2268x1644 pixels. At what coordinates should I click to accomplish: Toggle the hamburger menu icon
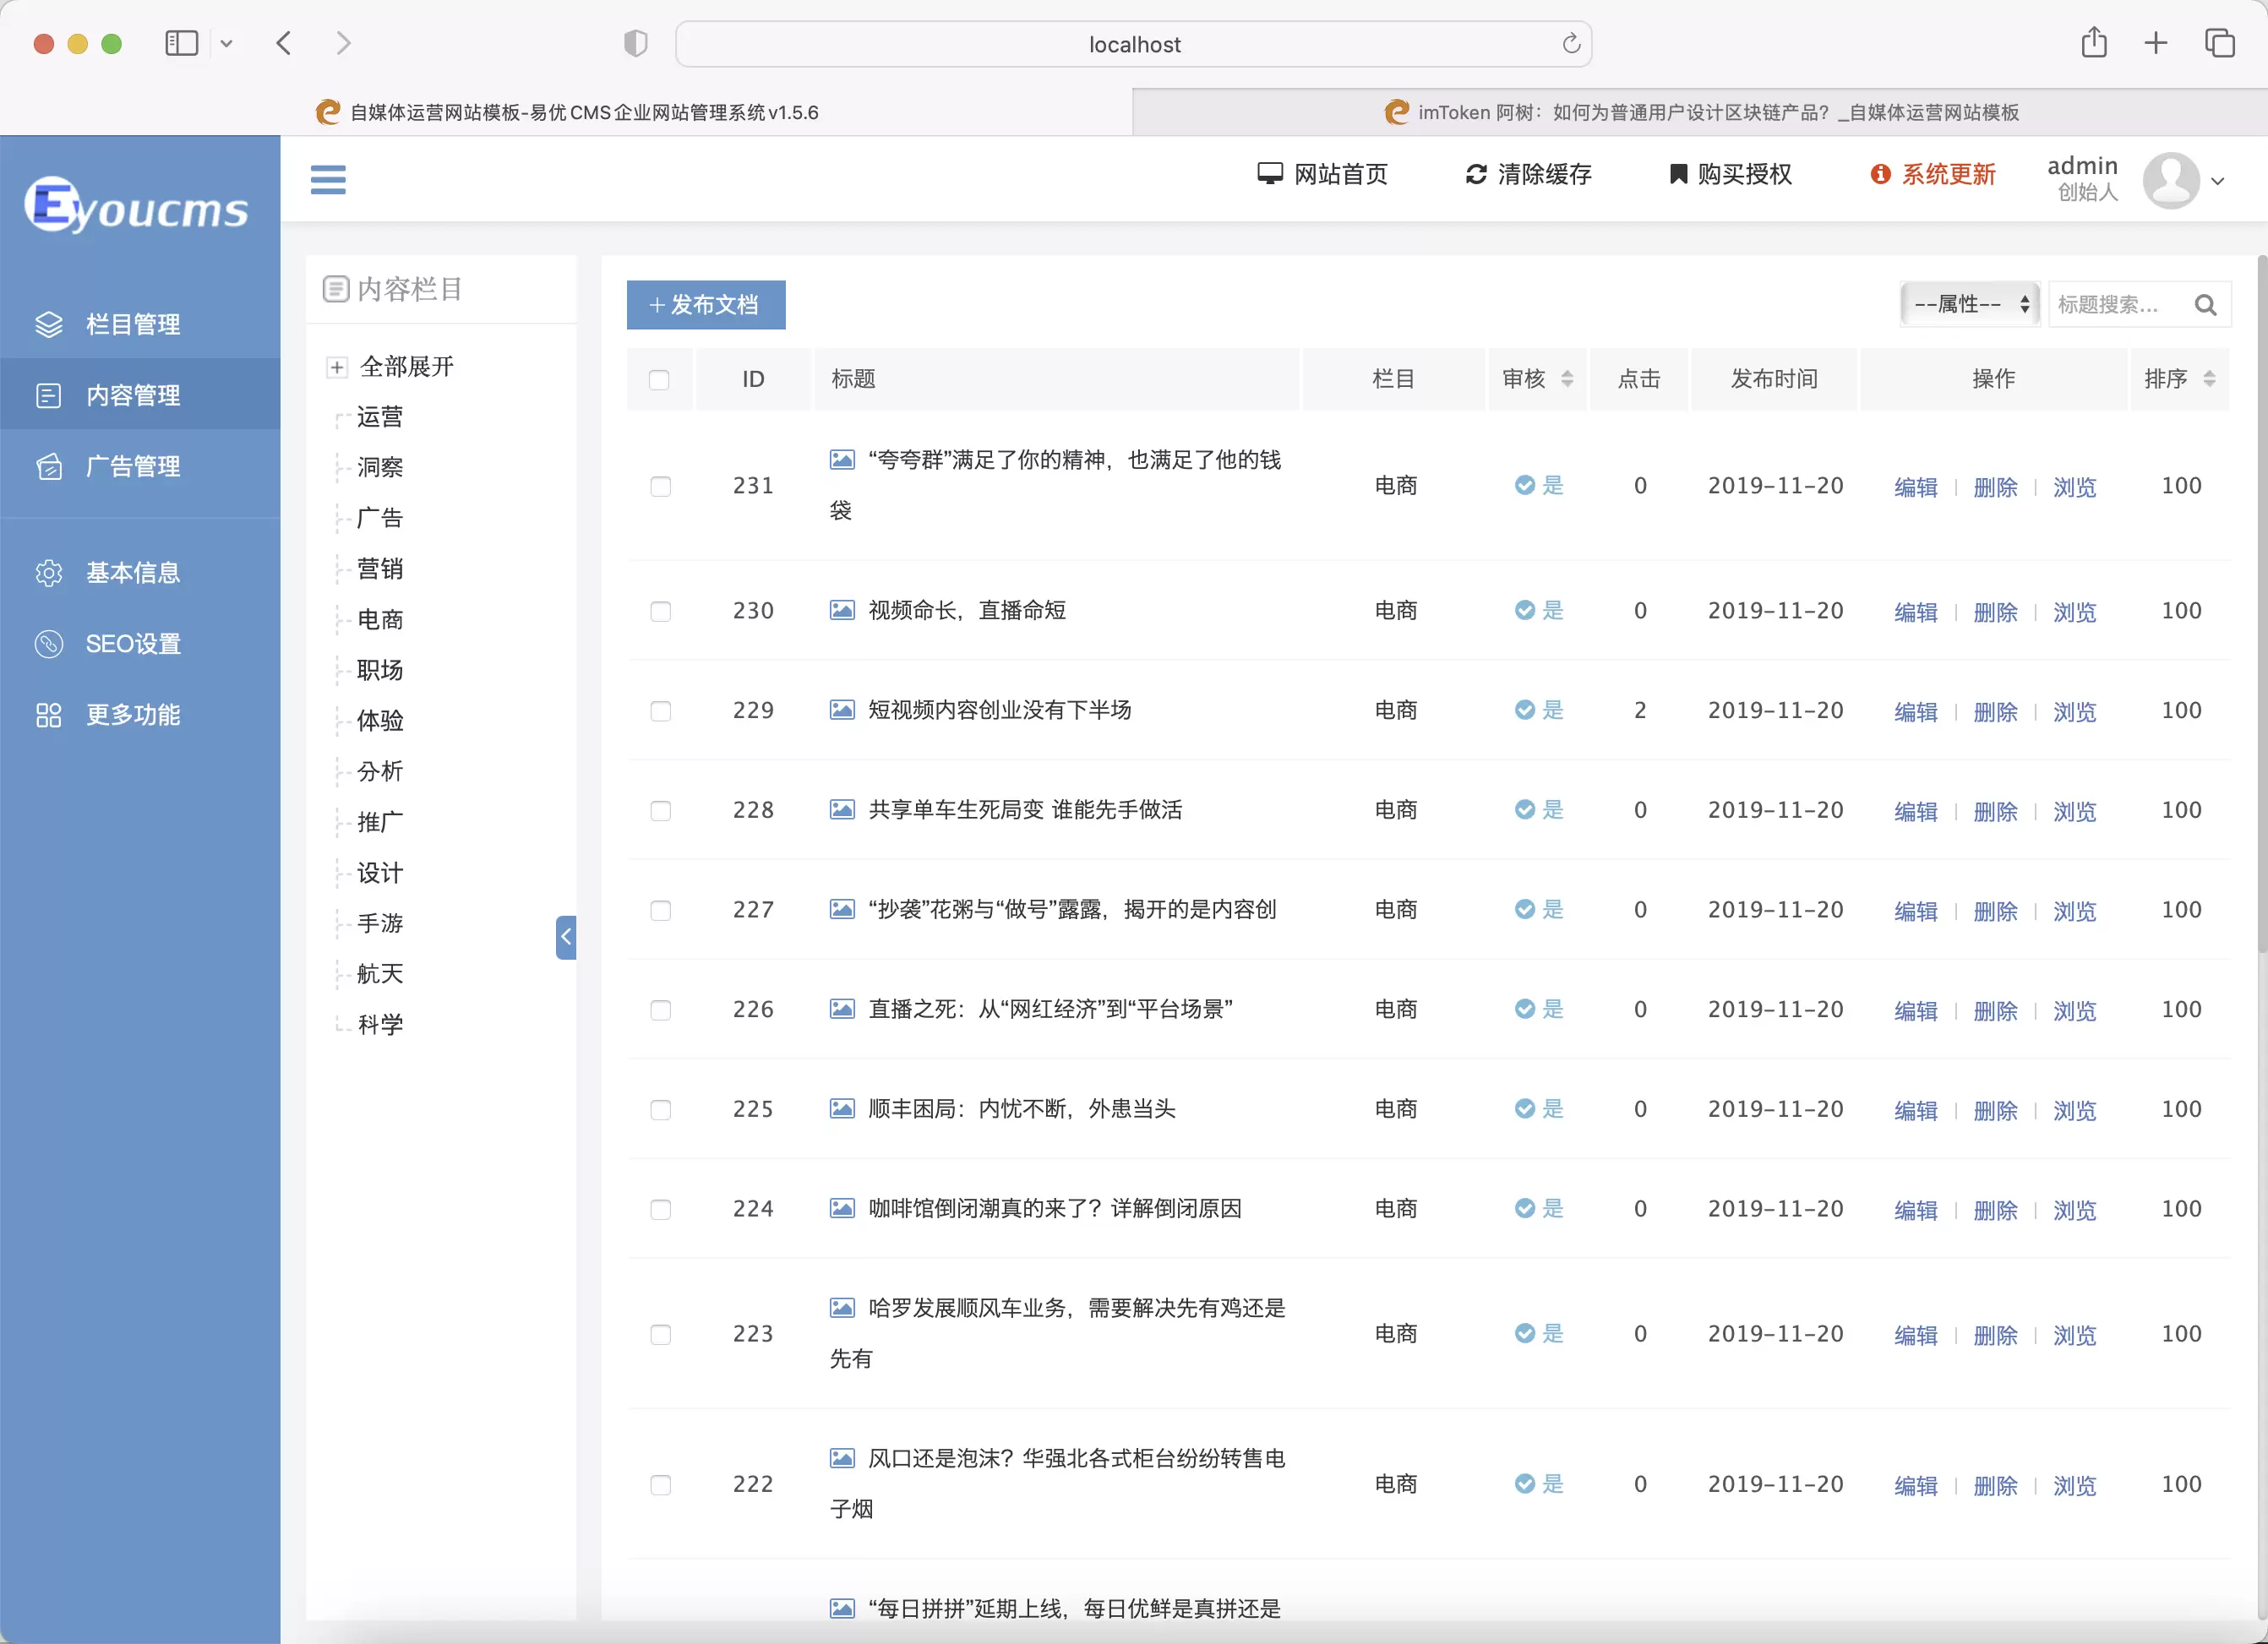coord(328,180)
